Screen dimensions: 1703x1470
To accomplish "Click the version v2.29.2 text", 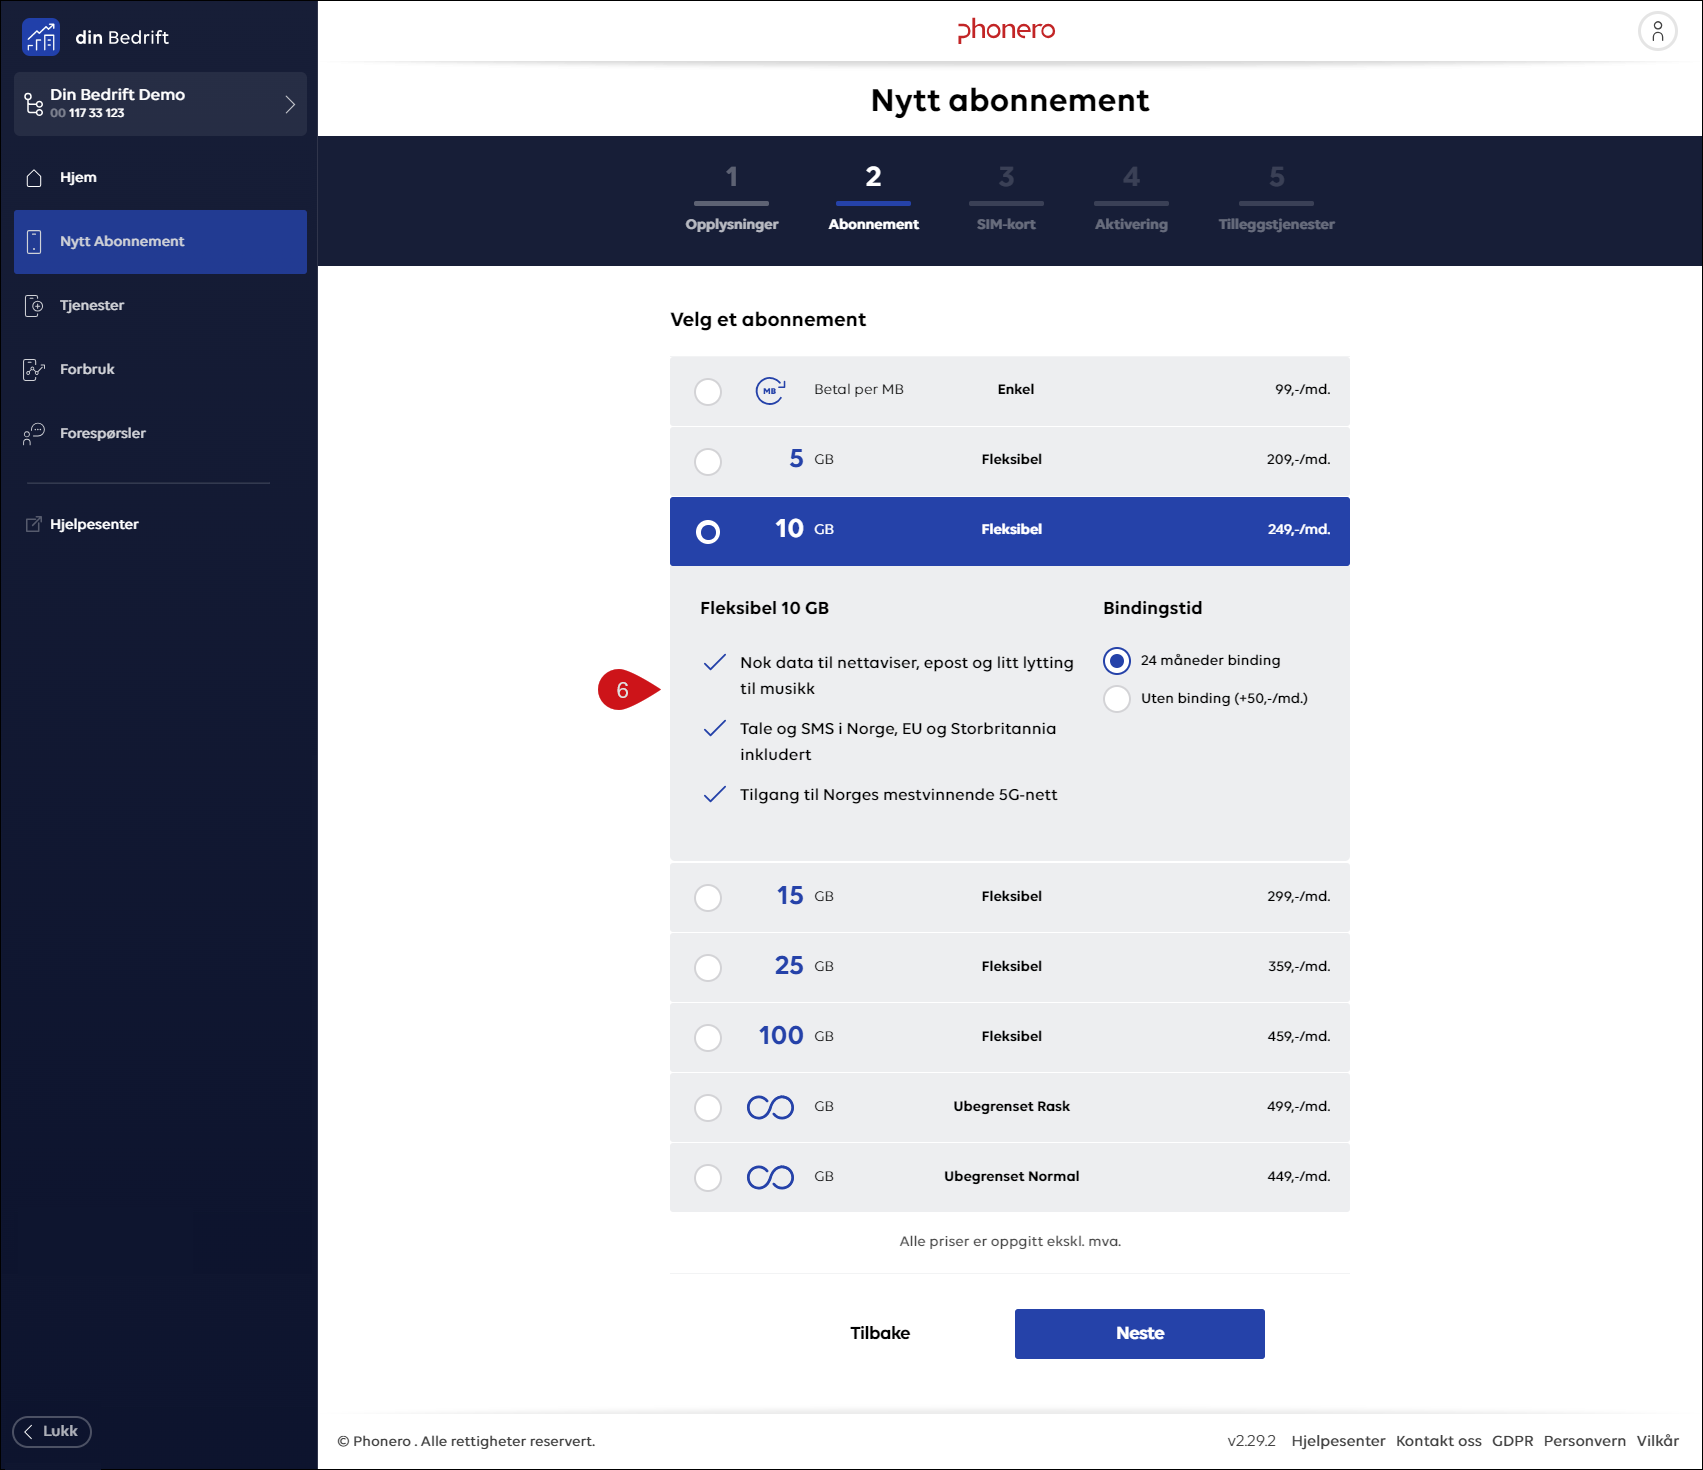I will click(x=1252, y=1441).
